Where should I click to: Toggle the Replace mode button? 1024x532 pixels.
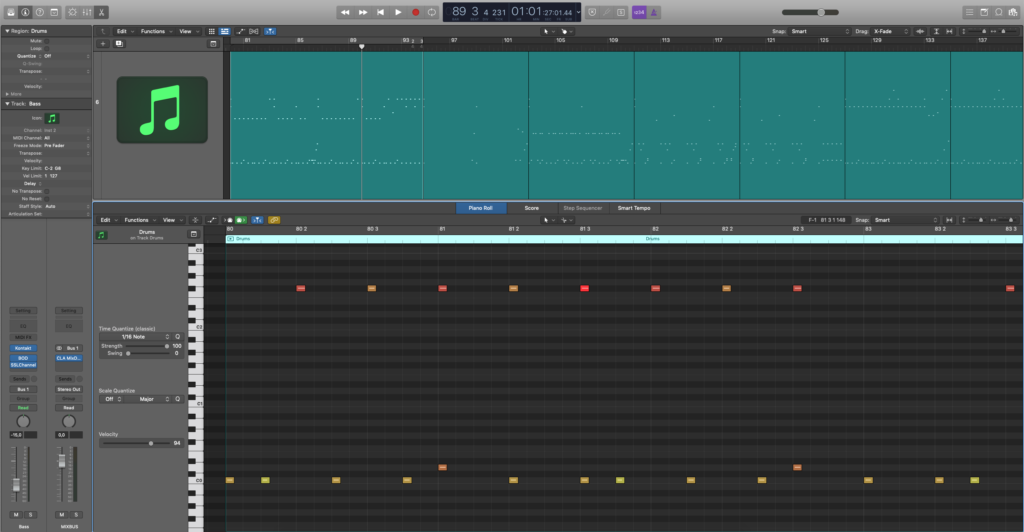point(592,12)
